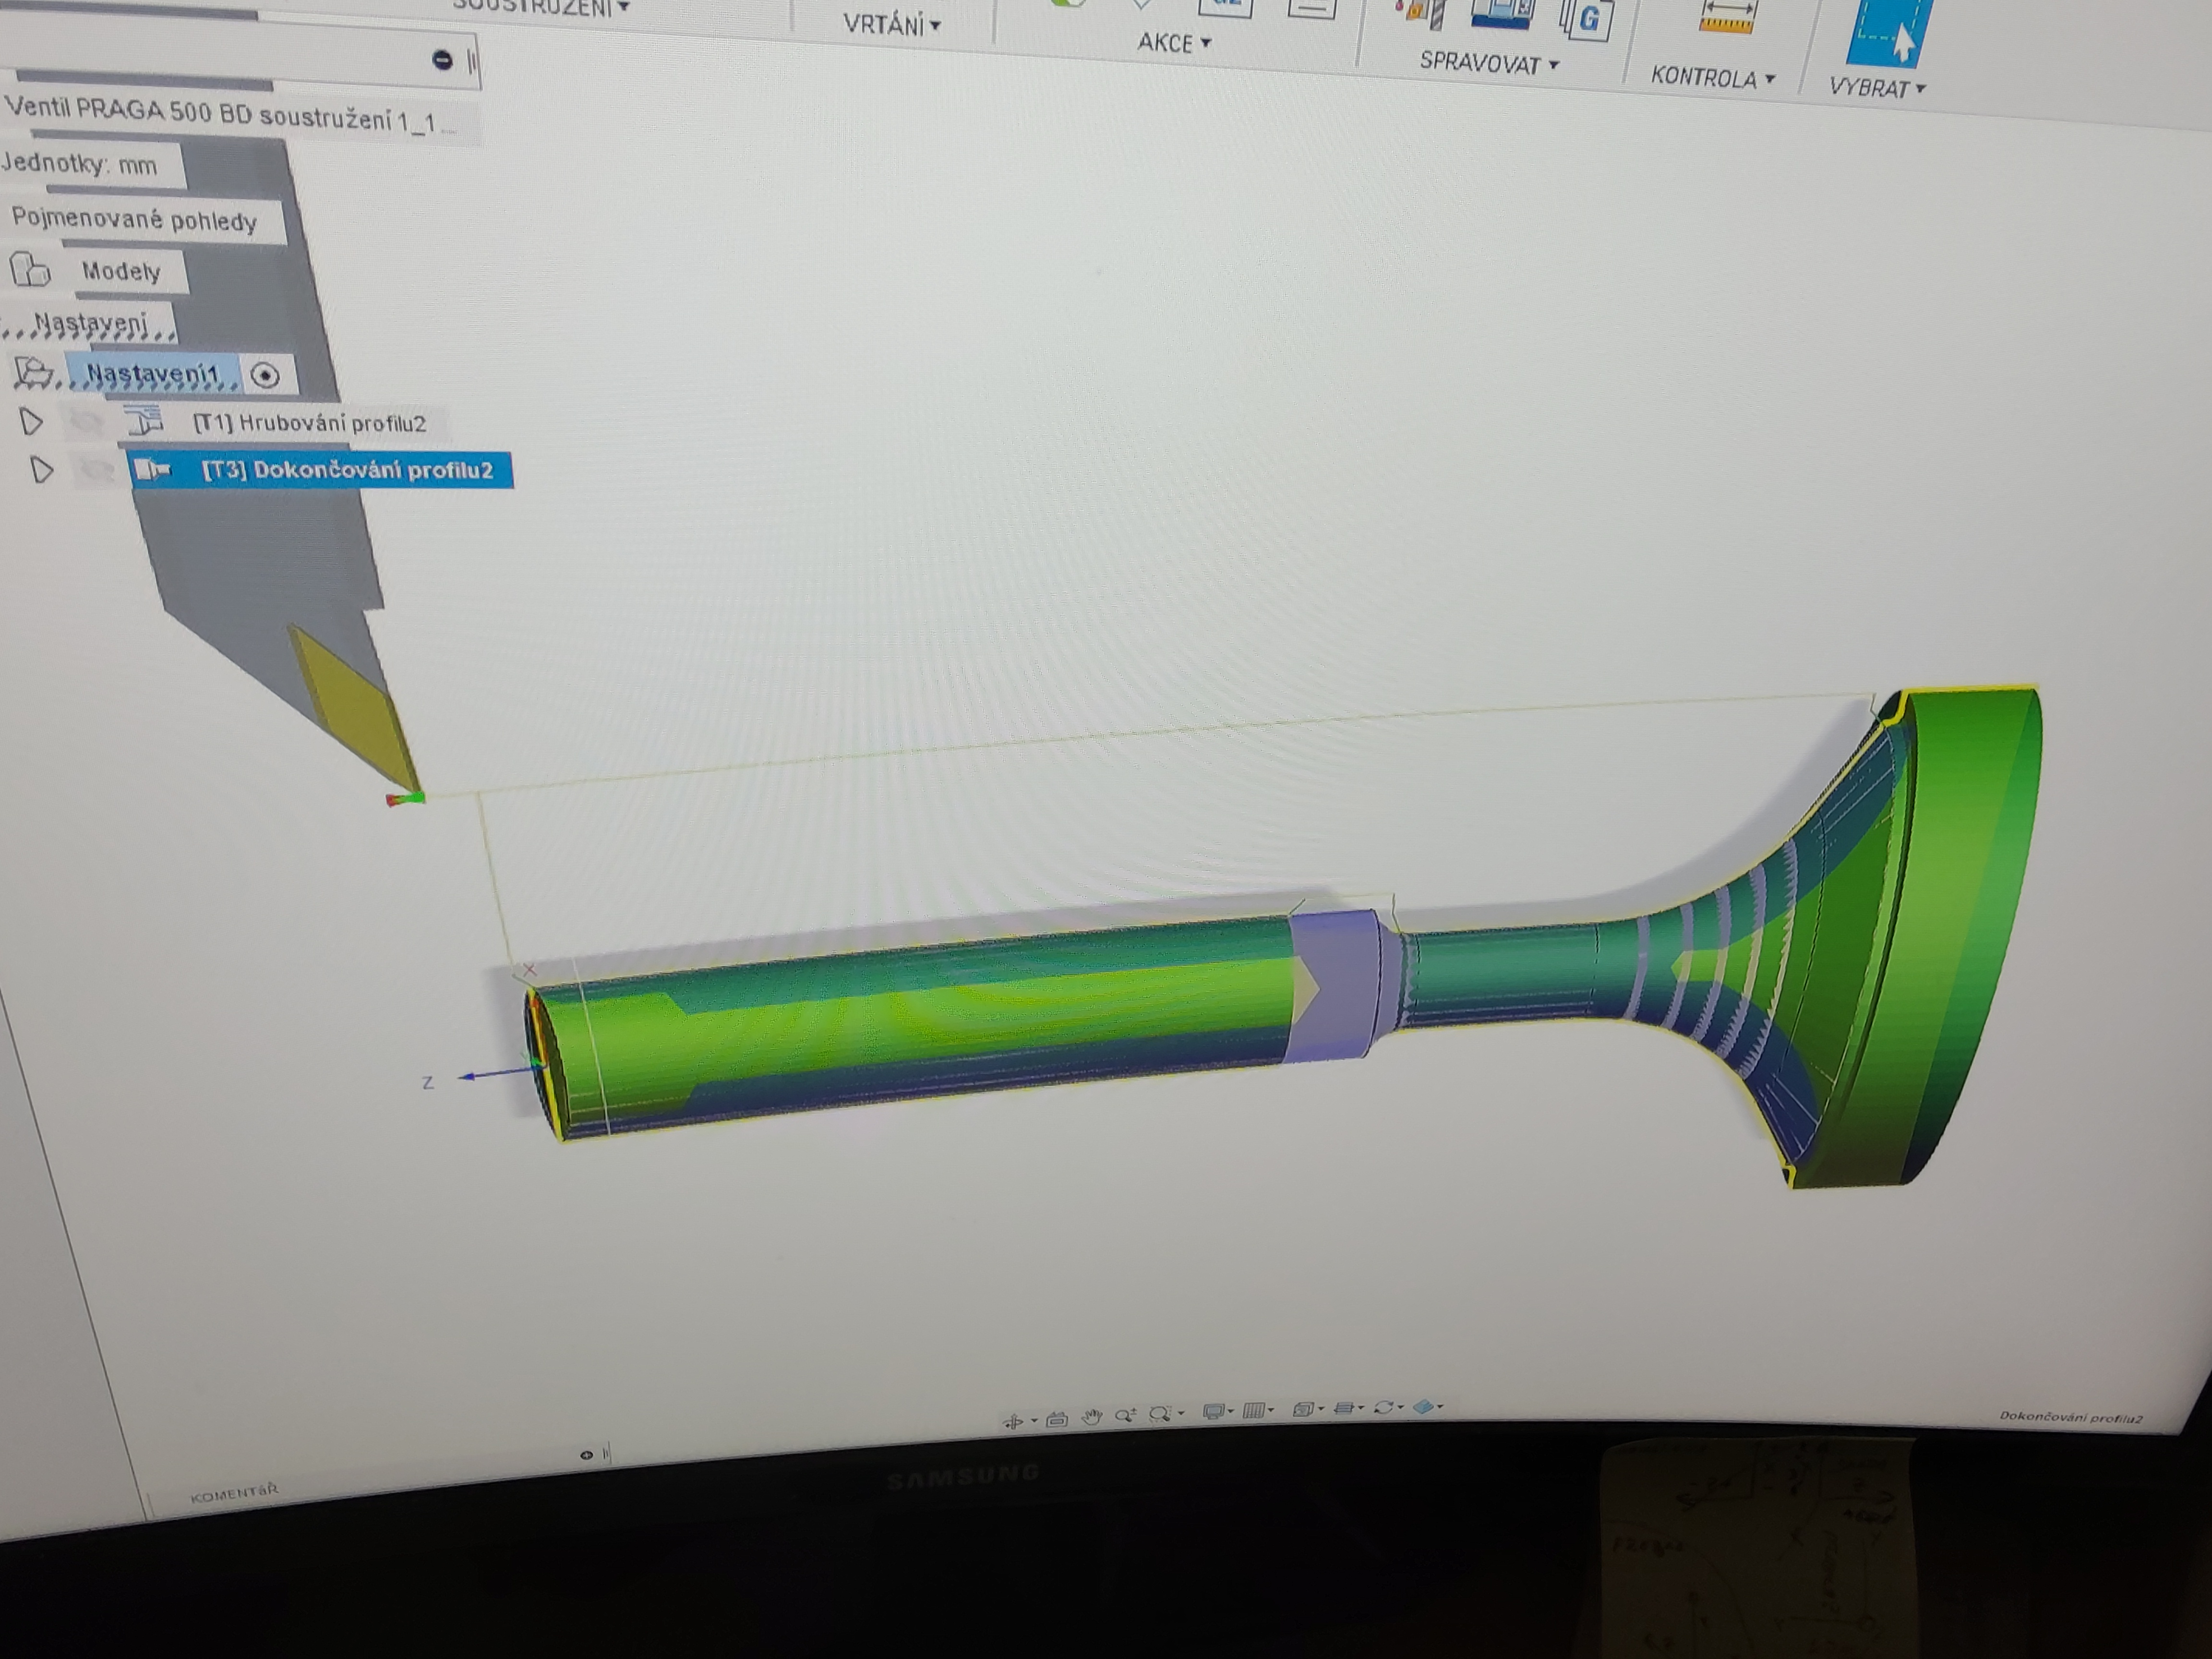
Task: Expand the [T3] Dokončování profilu2 operation
Action: click(42, 470)
